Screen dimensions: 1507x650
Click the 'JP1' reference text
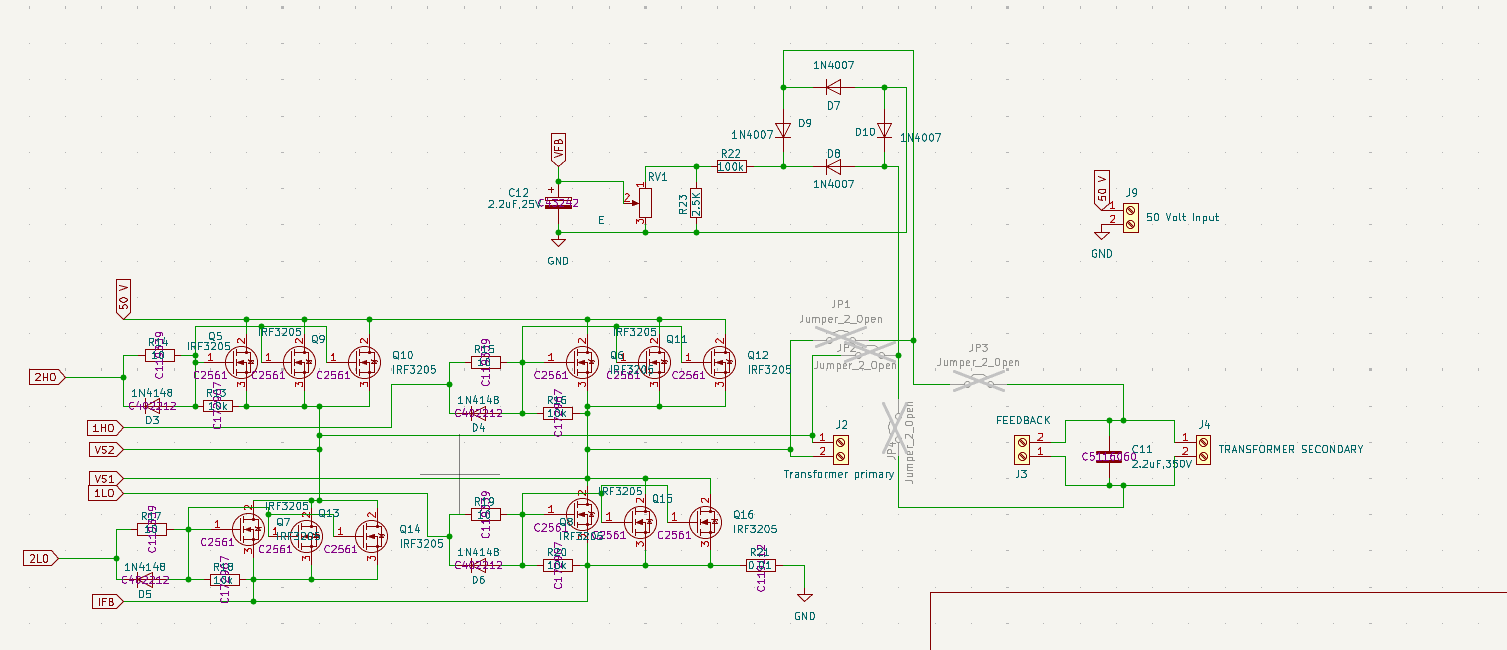click(840, 304)
